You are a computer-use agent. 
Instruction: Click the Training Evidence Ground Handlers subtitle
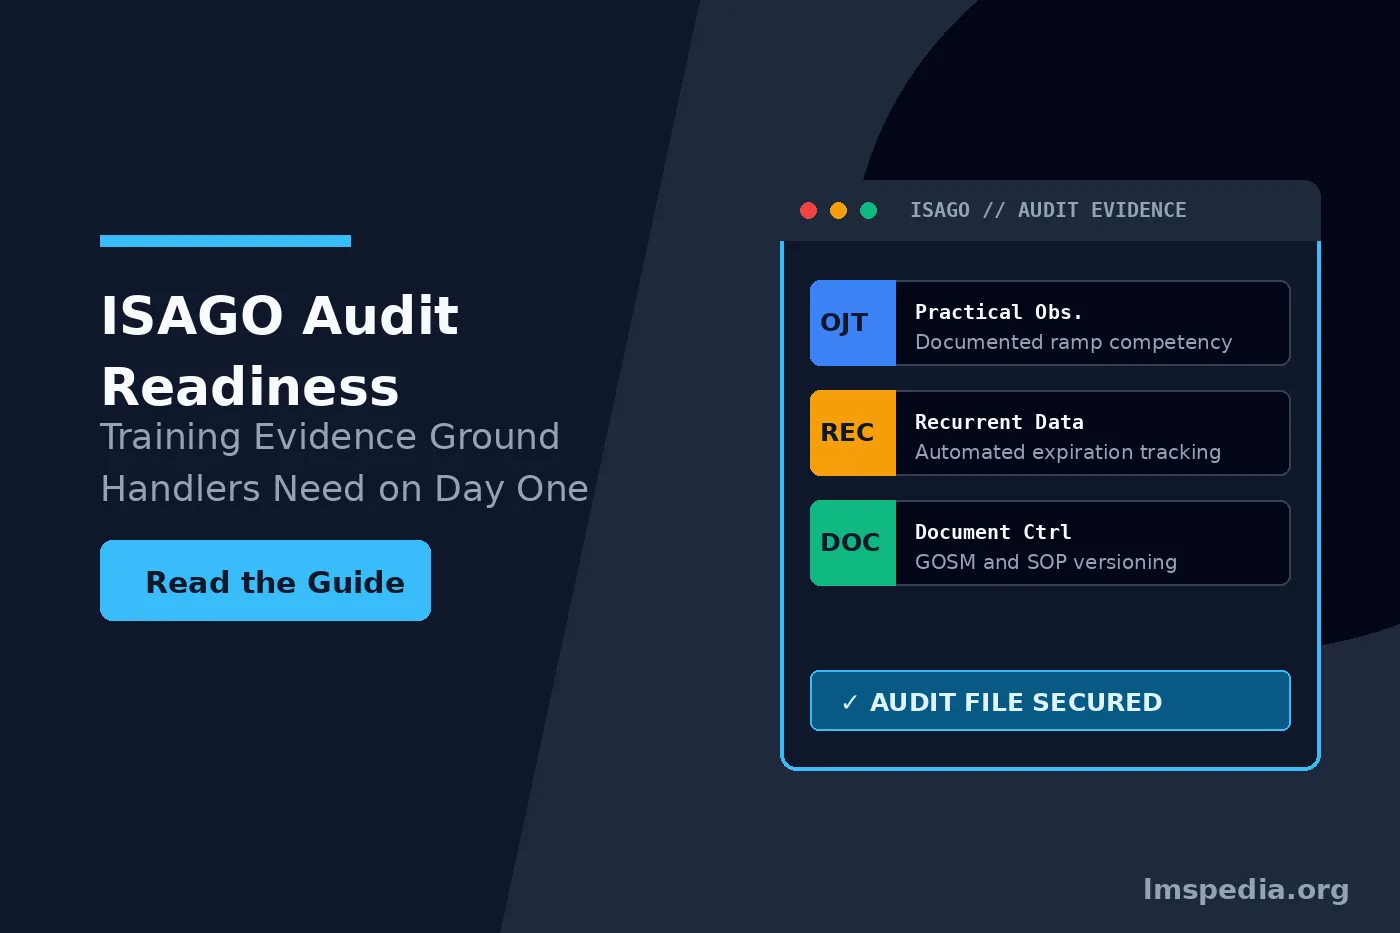(344, 463)
